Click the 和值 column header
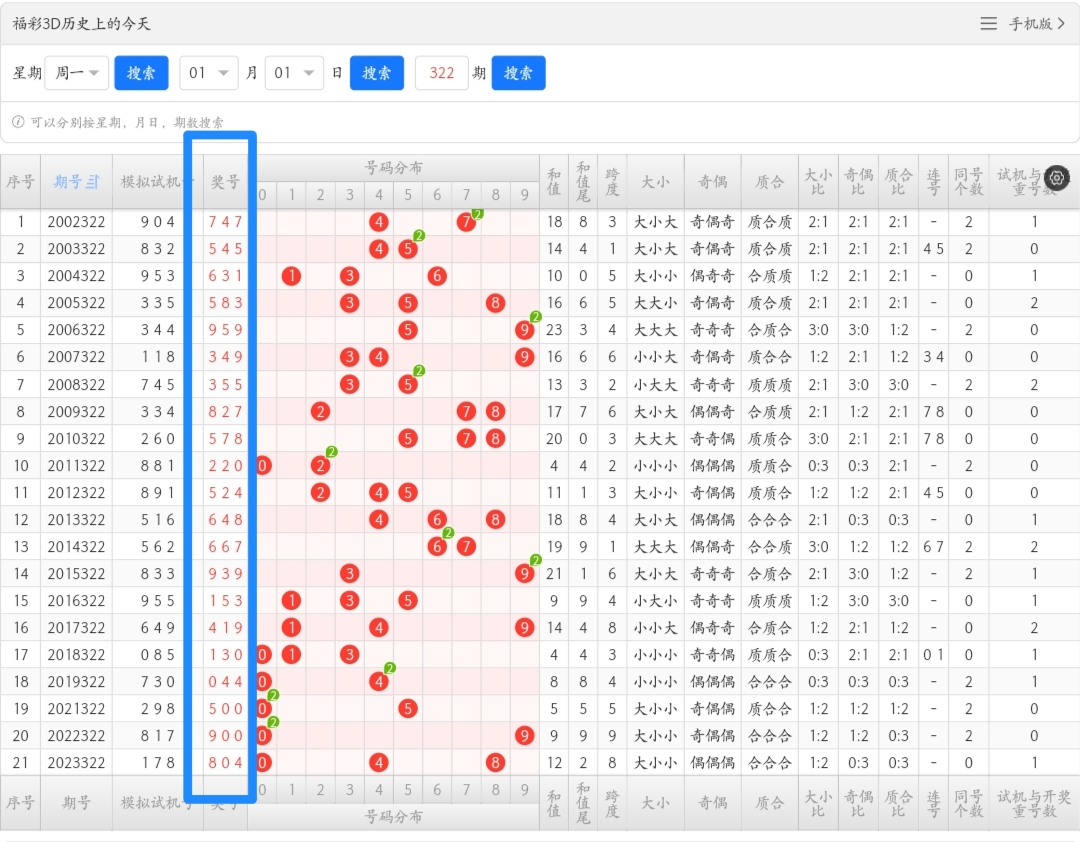This screenshot has width=1080, height=842. (x=554, y=182)
